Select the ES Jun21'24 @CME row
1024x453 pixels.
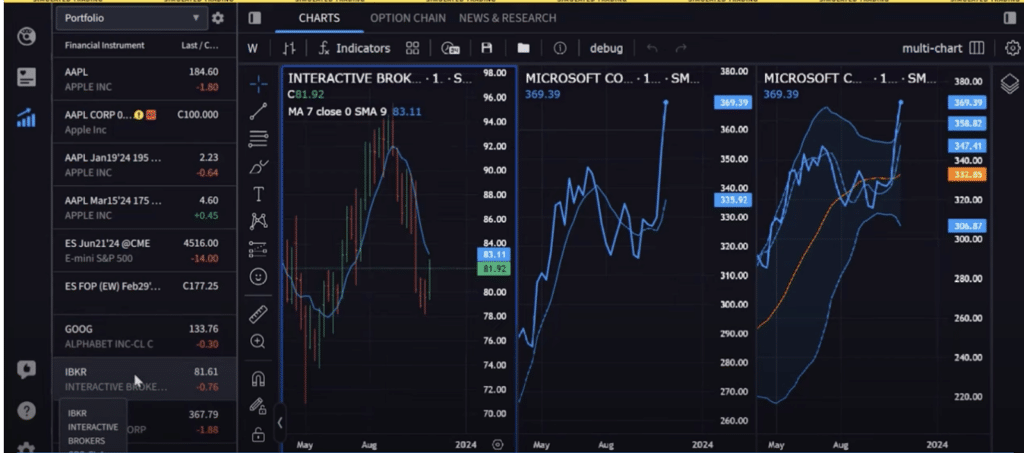point(144,251)
